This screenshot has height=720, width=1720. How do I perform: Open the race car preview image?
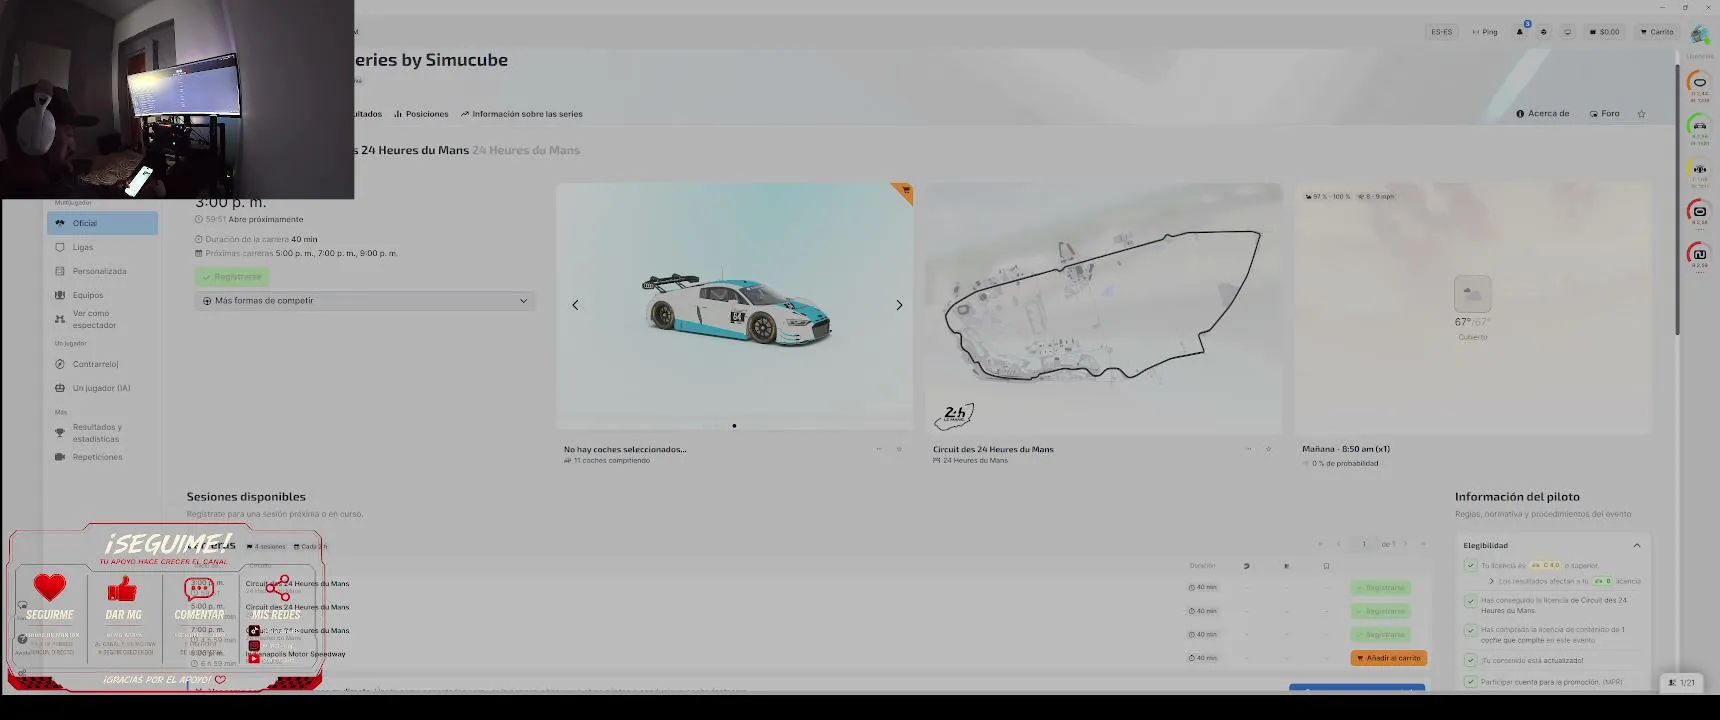(x=735, y=306)
